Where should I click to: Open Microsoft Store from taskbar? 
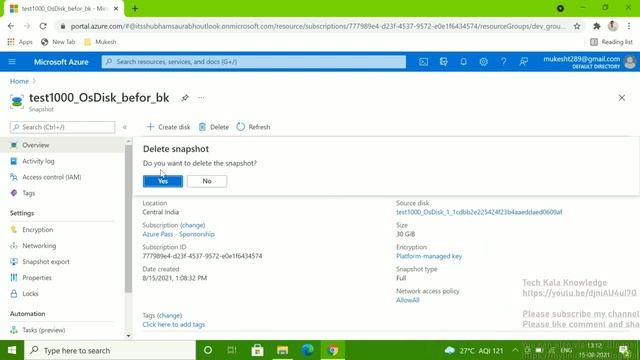pyautogui.click(x=257, y=350)
